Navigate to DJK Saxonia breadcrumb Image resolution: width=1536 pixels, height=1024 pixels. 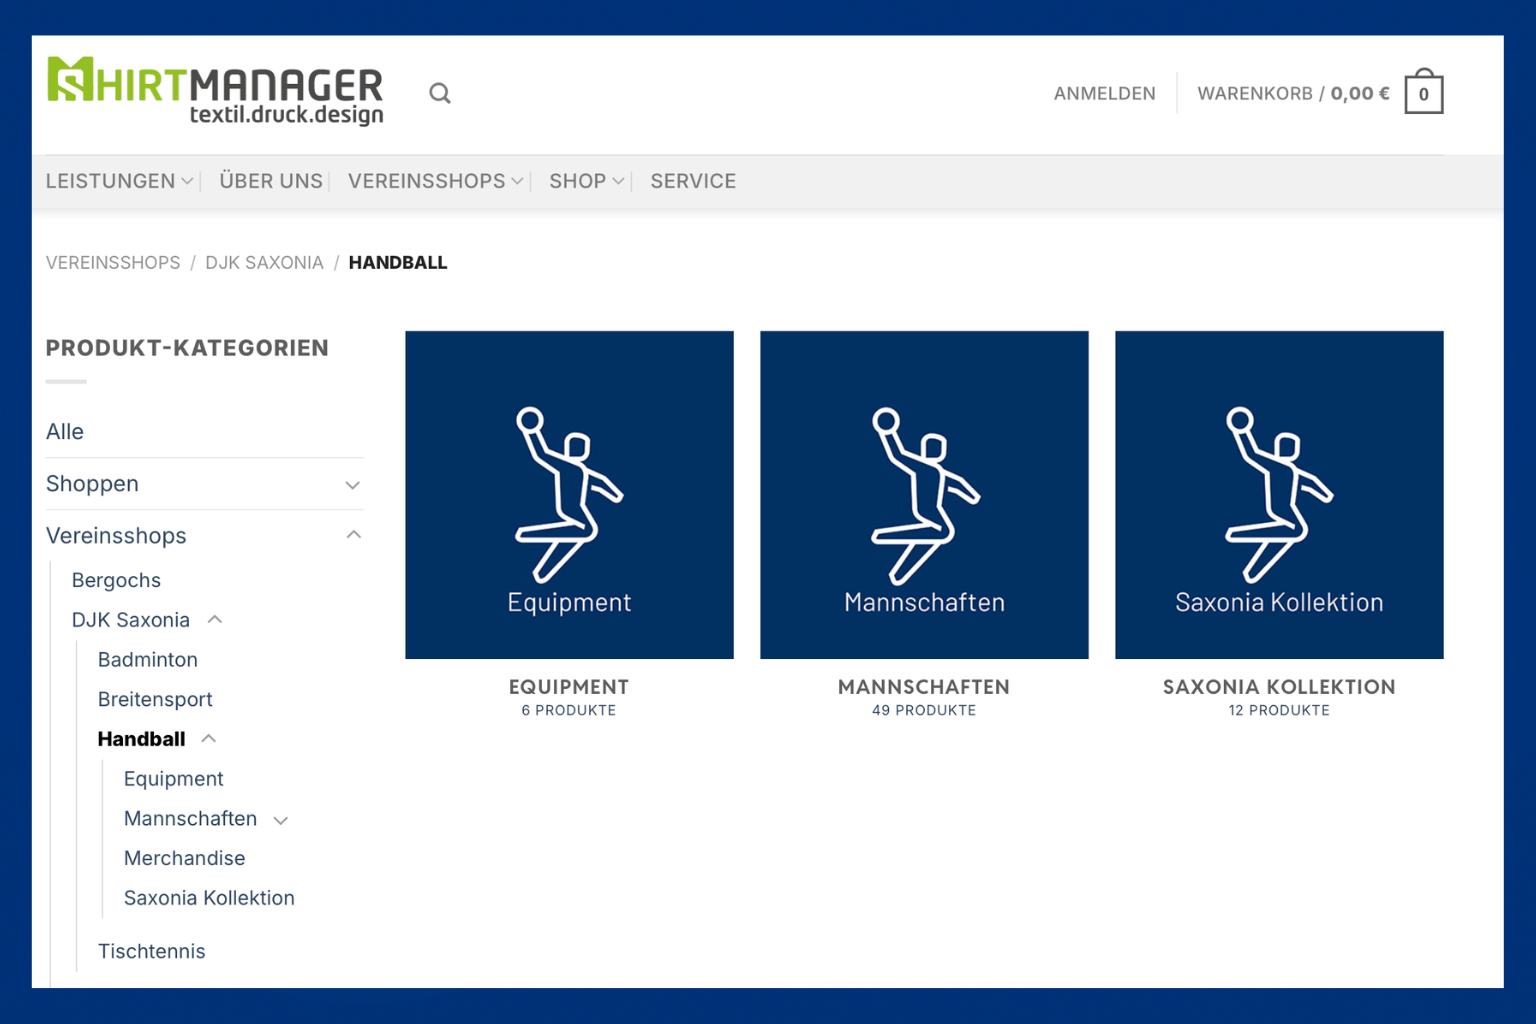pyautogui.click(x=264, y=263)
